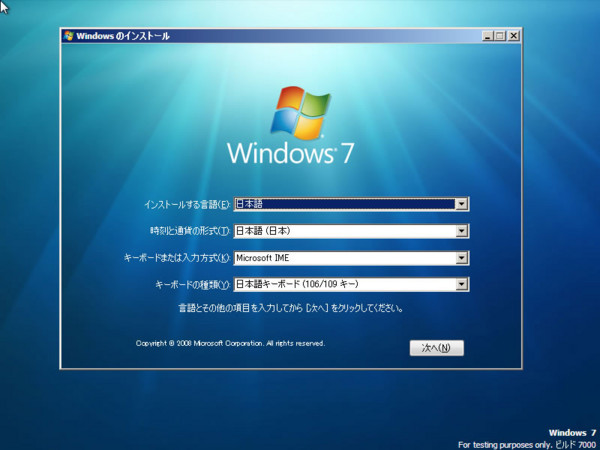Click the instruction text mentioning [次へ]
This screenshot has height=450, width=600.
(x=291, y=308)
